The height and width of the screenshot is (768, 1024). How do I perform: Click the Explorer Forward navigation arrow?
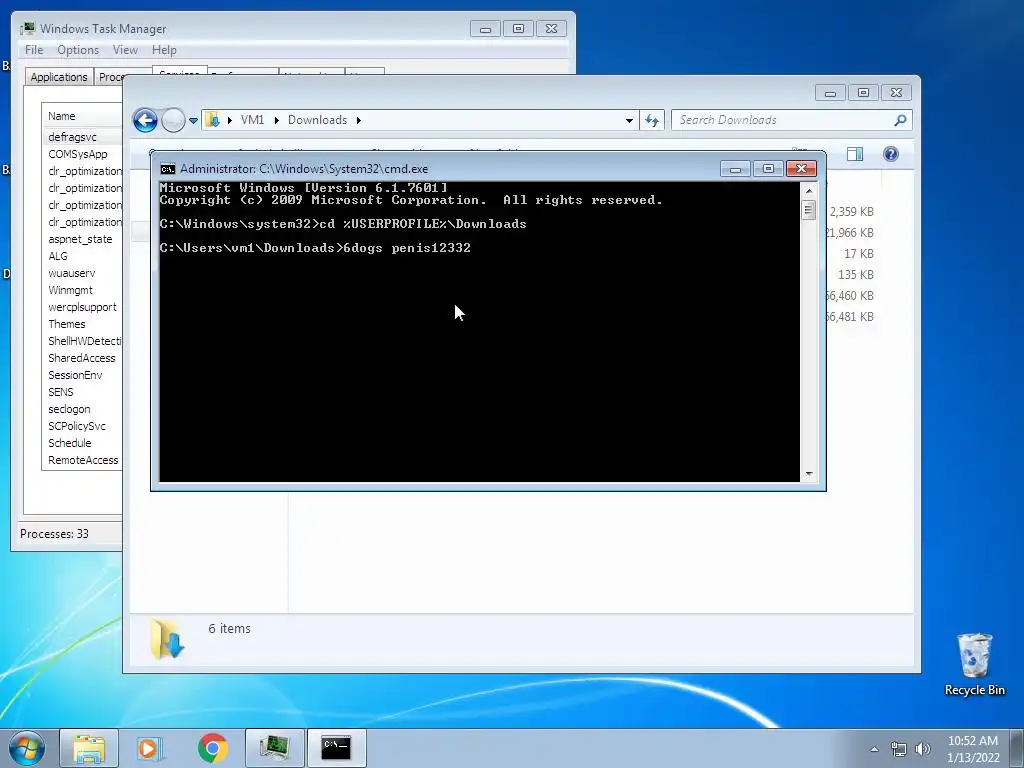pos(173,120)
